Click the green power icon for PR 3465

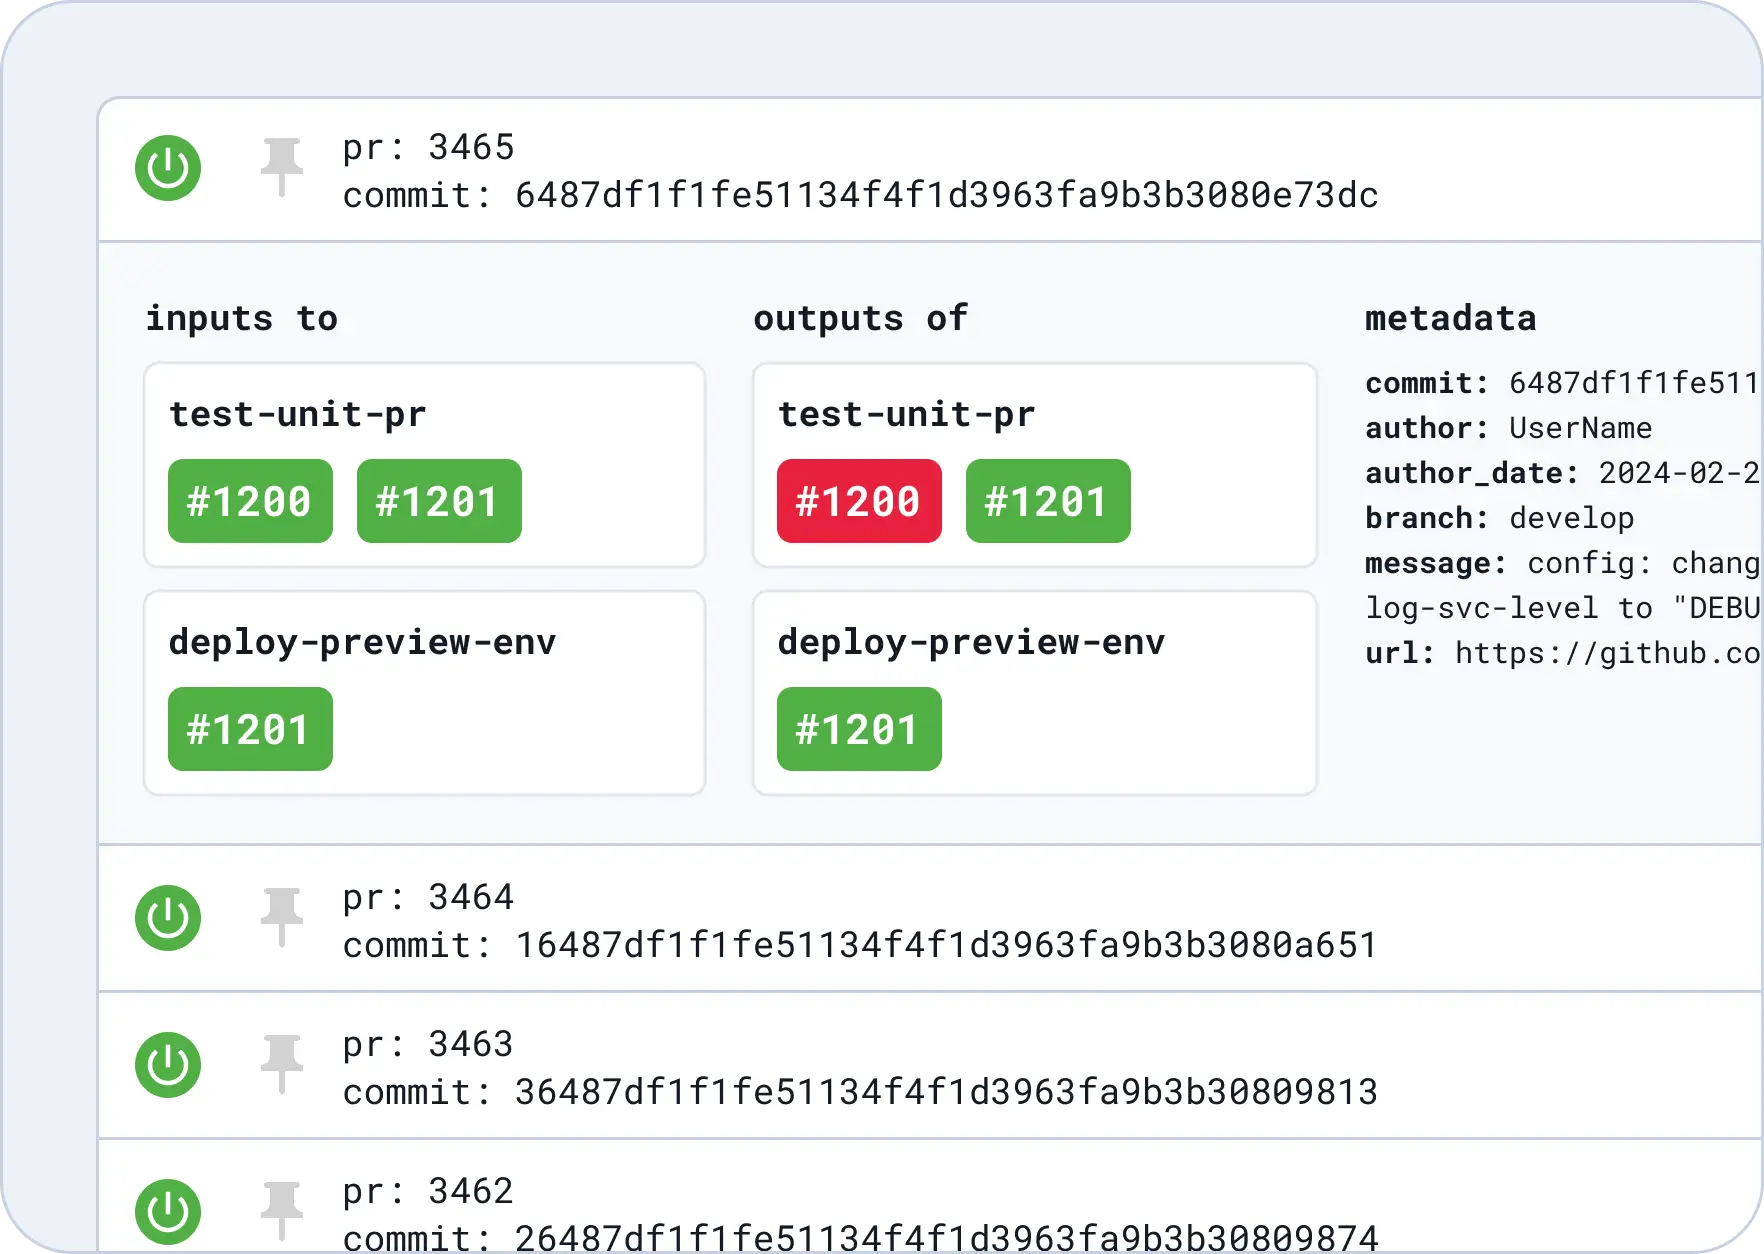point(168,168)
